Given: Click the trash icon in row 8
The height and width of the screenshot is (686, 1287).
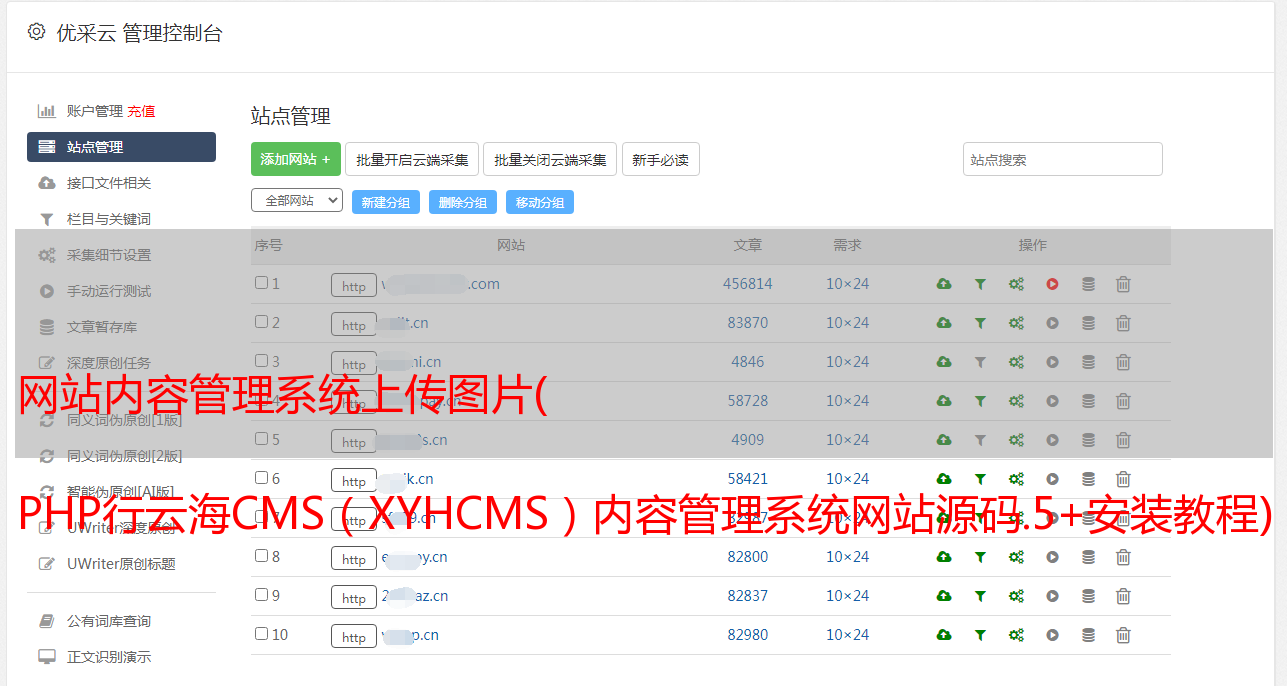Looking at the screenshot, I should point(1123,557).
